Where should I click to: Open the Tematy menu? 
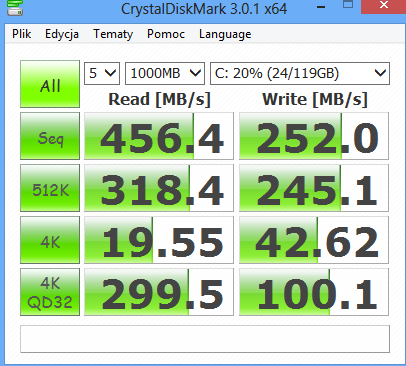click(x=113, y=34)
